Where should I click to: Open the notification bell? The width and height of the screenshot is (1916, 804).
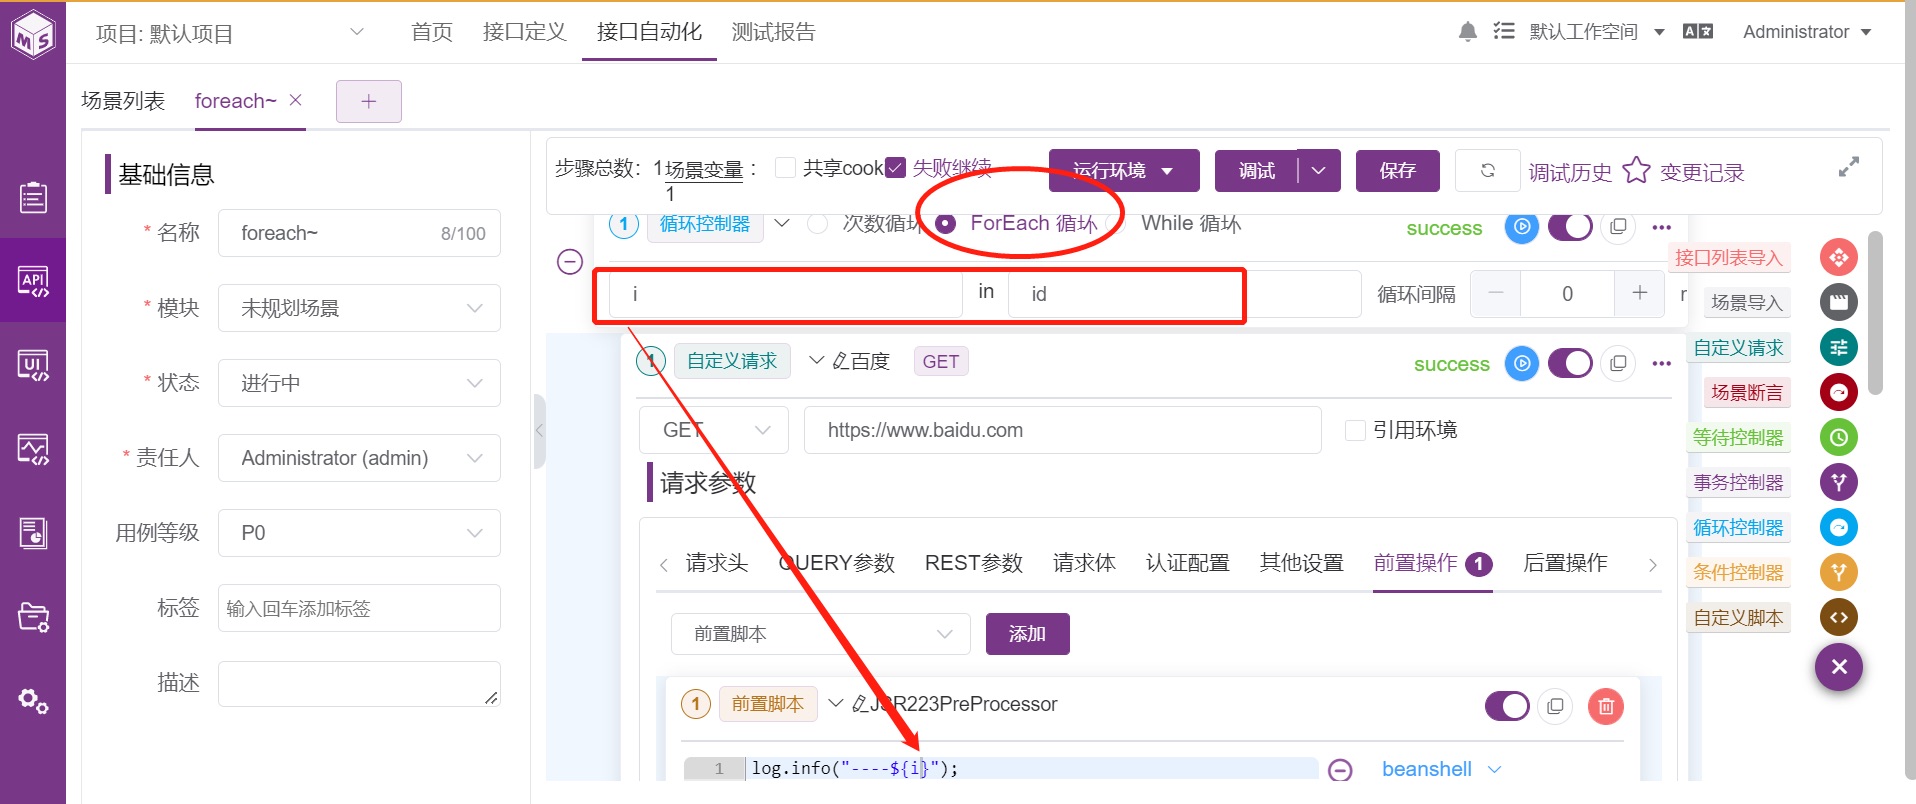pos(1467,32)
